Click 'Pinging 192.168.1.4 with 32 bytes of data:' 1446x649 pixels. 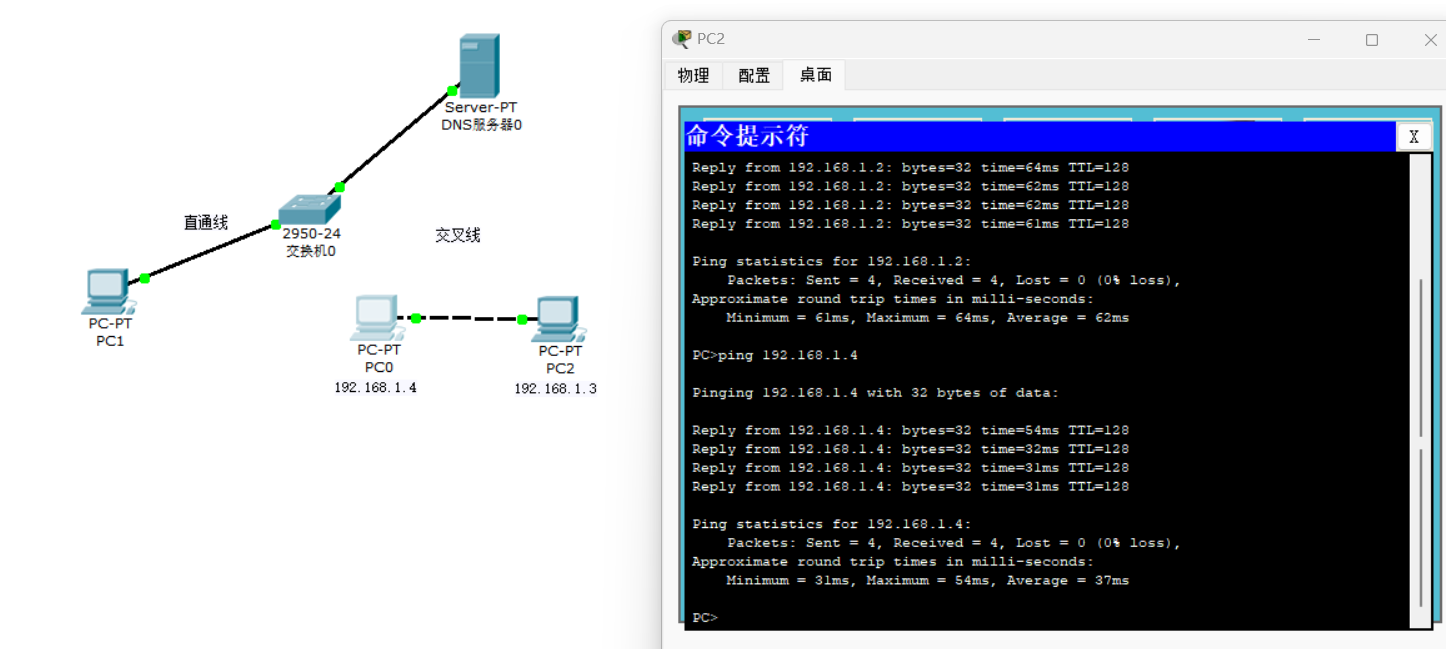(875, 393)
